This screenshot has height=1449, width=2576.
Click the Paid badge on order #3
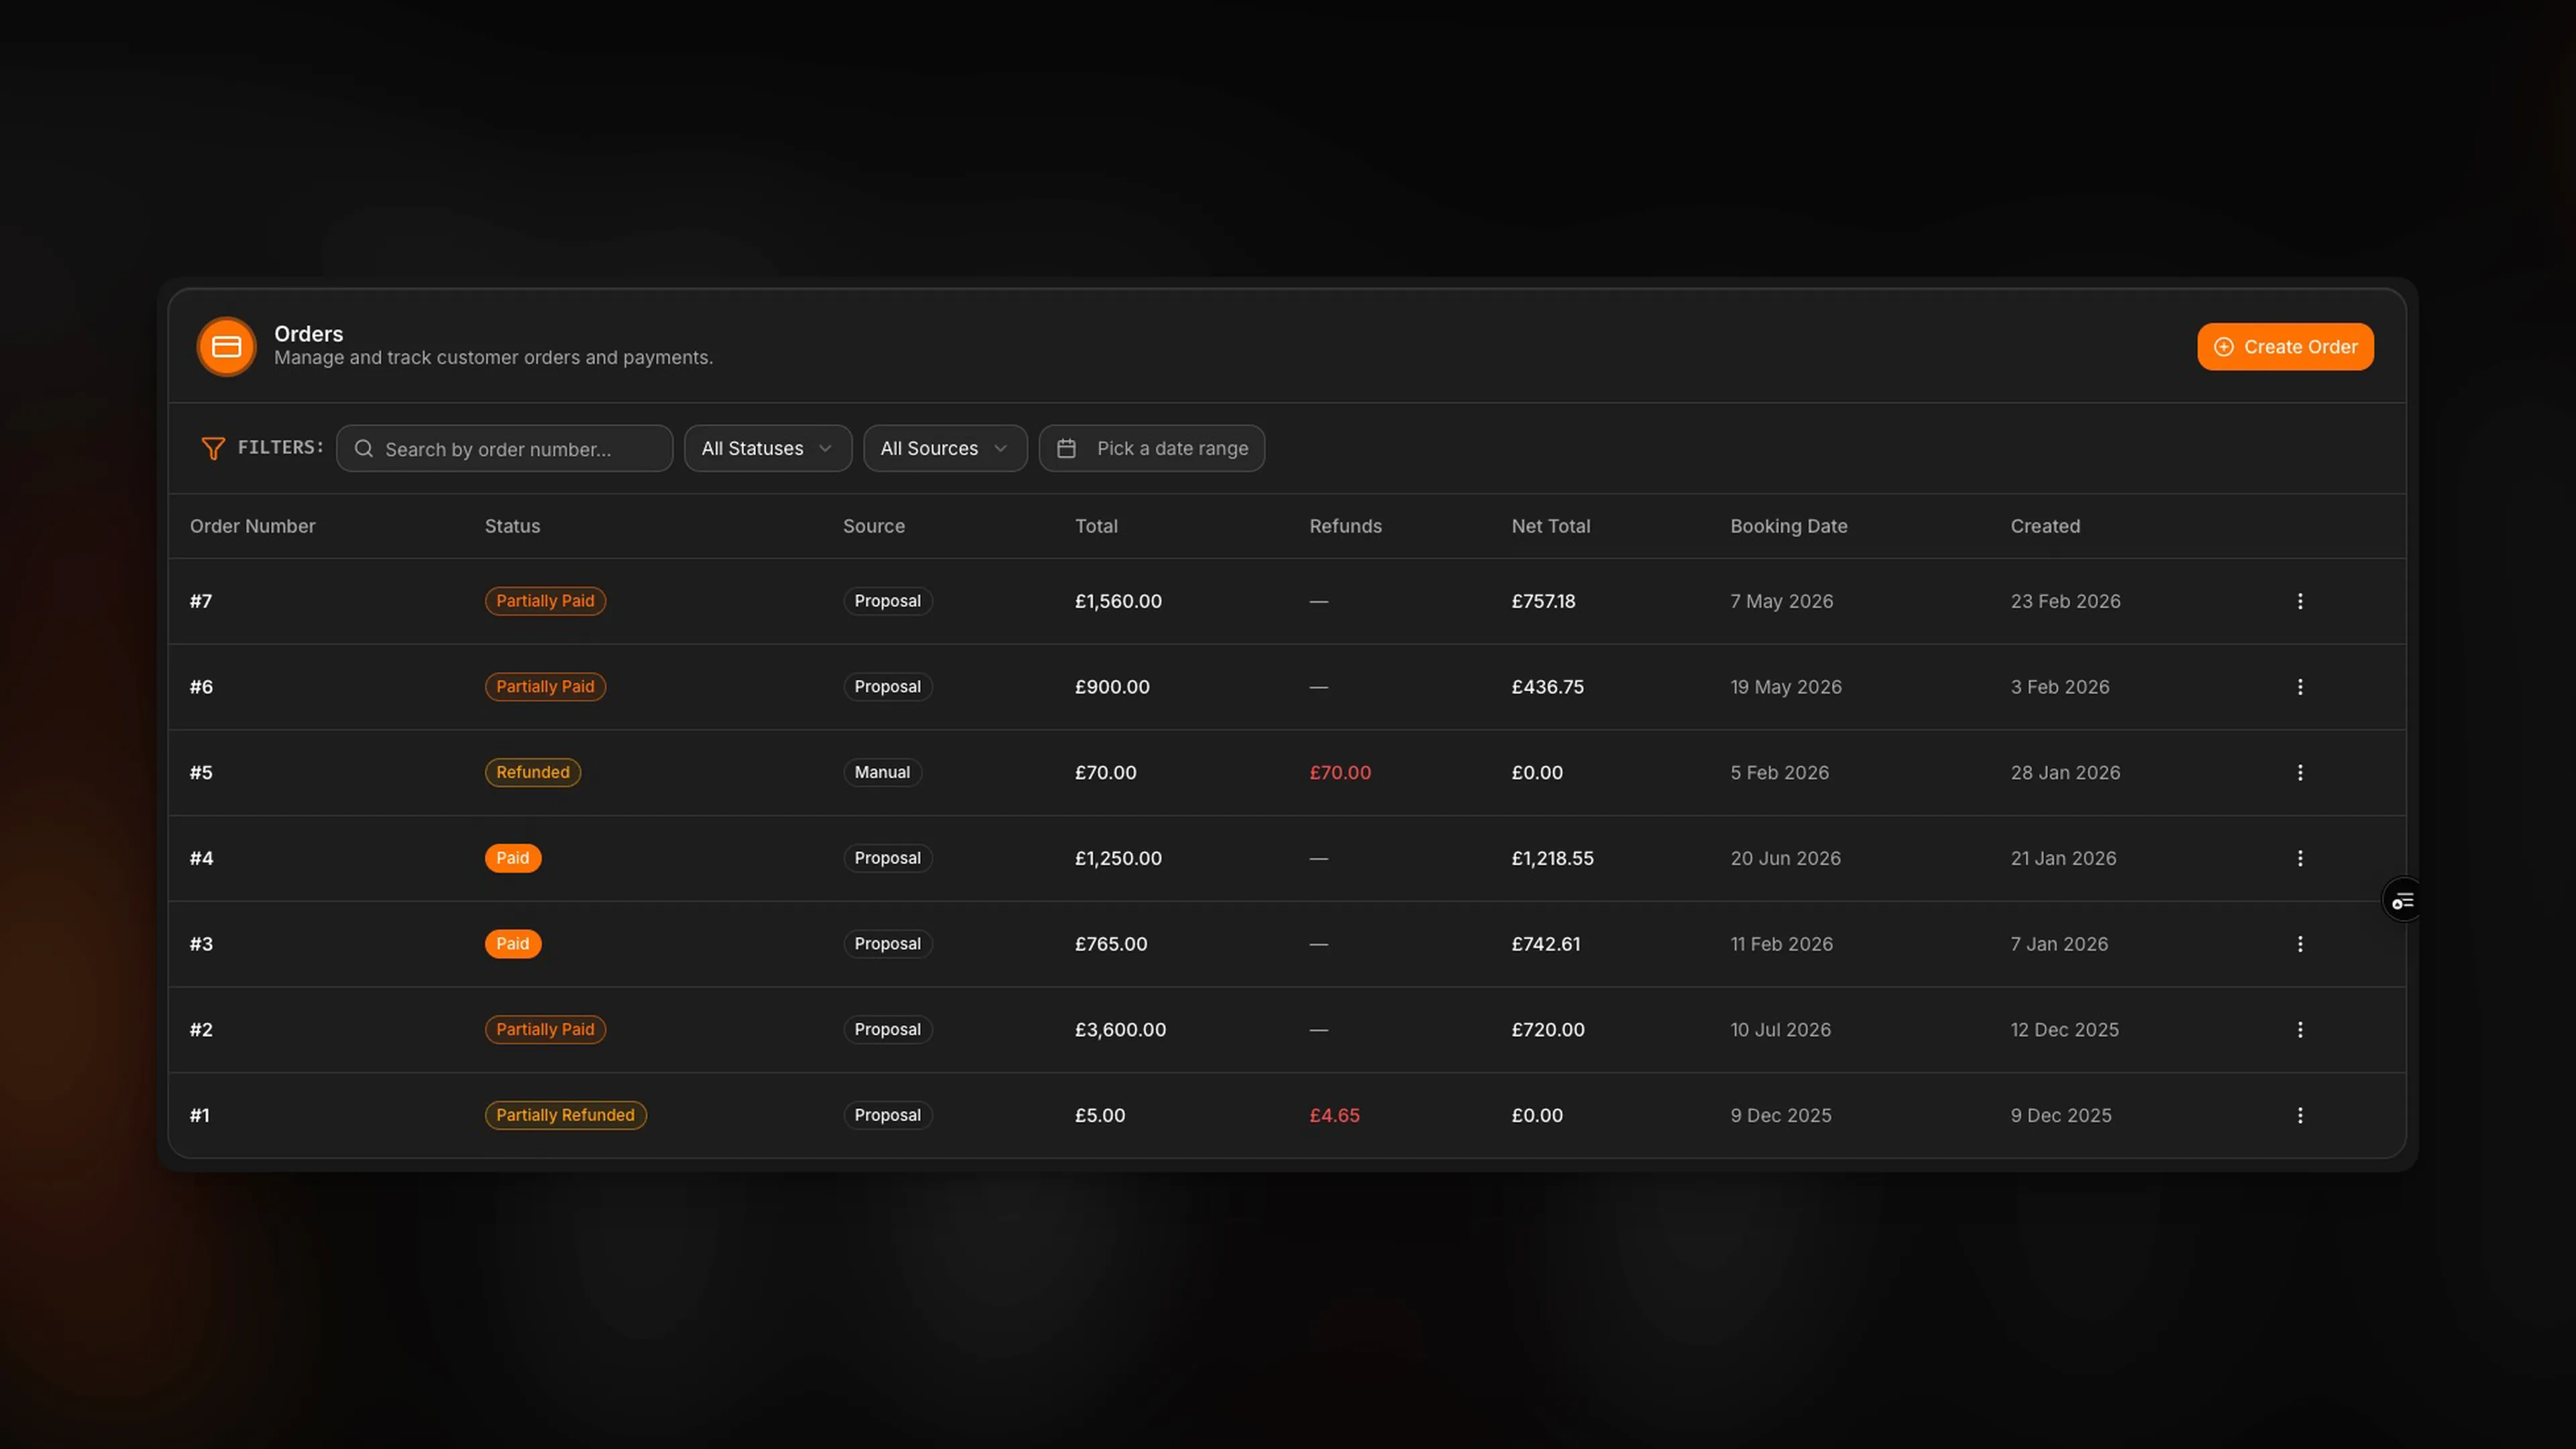coord(513,944)
